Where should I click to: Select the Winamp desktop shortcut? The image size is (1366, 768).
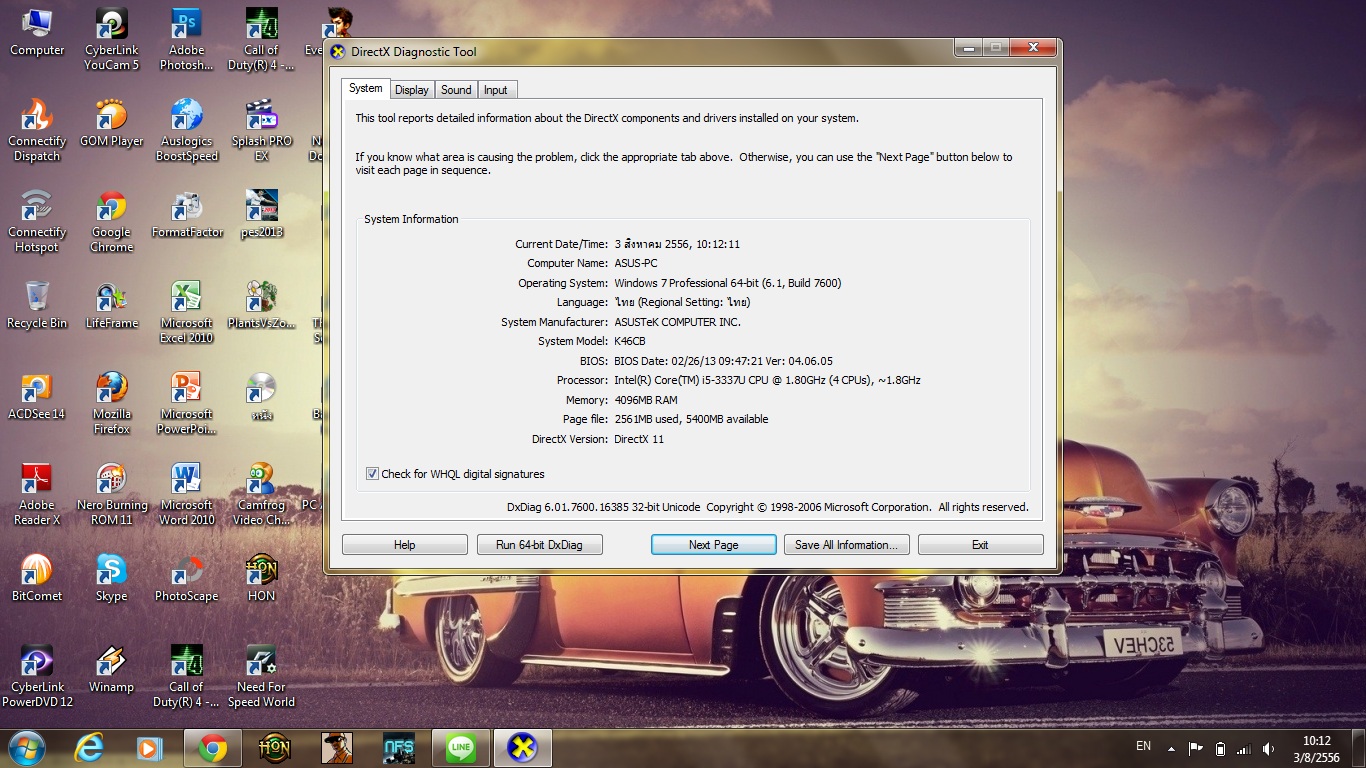click(112, 670)
